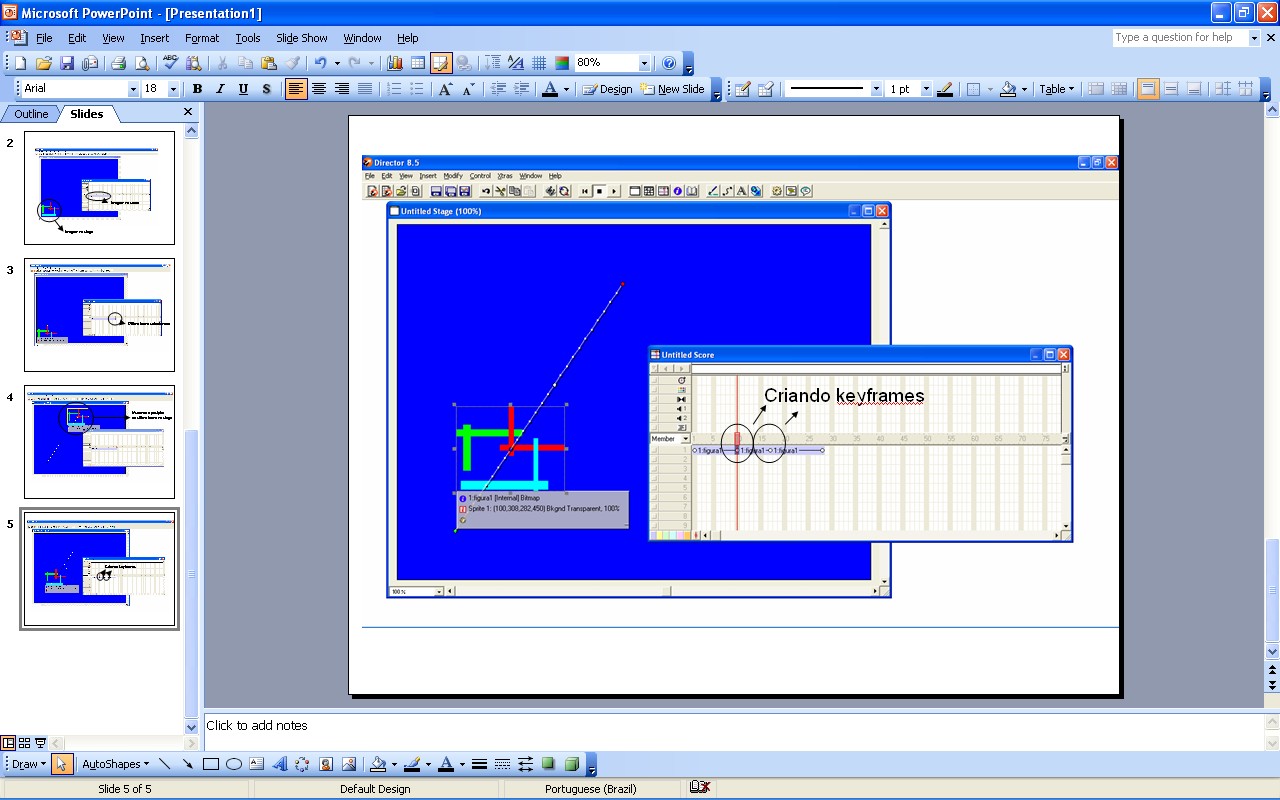Toggle underline formatting
This screenshot has width=1280, height=800.
(x=243, y=89)
